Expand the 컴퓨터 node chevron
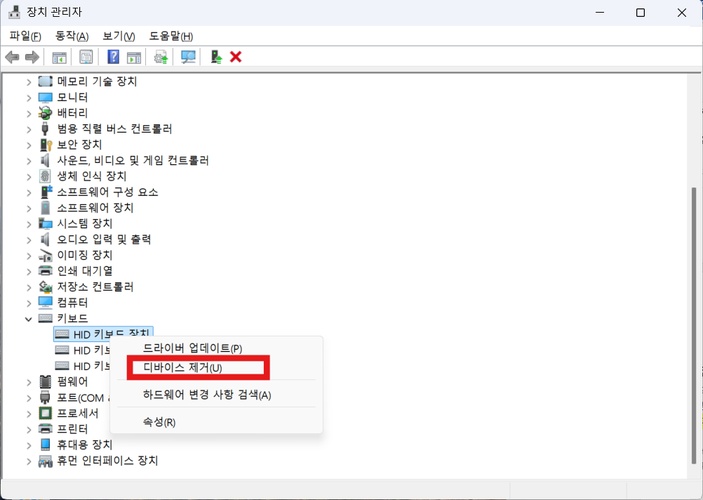The image size is (703, 500). coord(29,303)
